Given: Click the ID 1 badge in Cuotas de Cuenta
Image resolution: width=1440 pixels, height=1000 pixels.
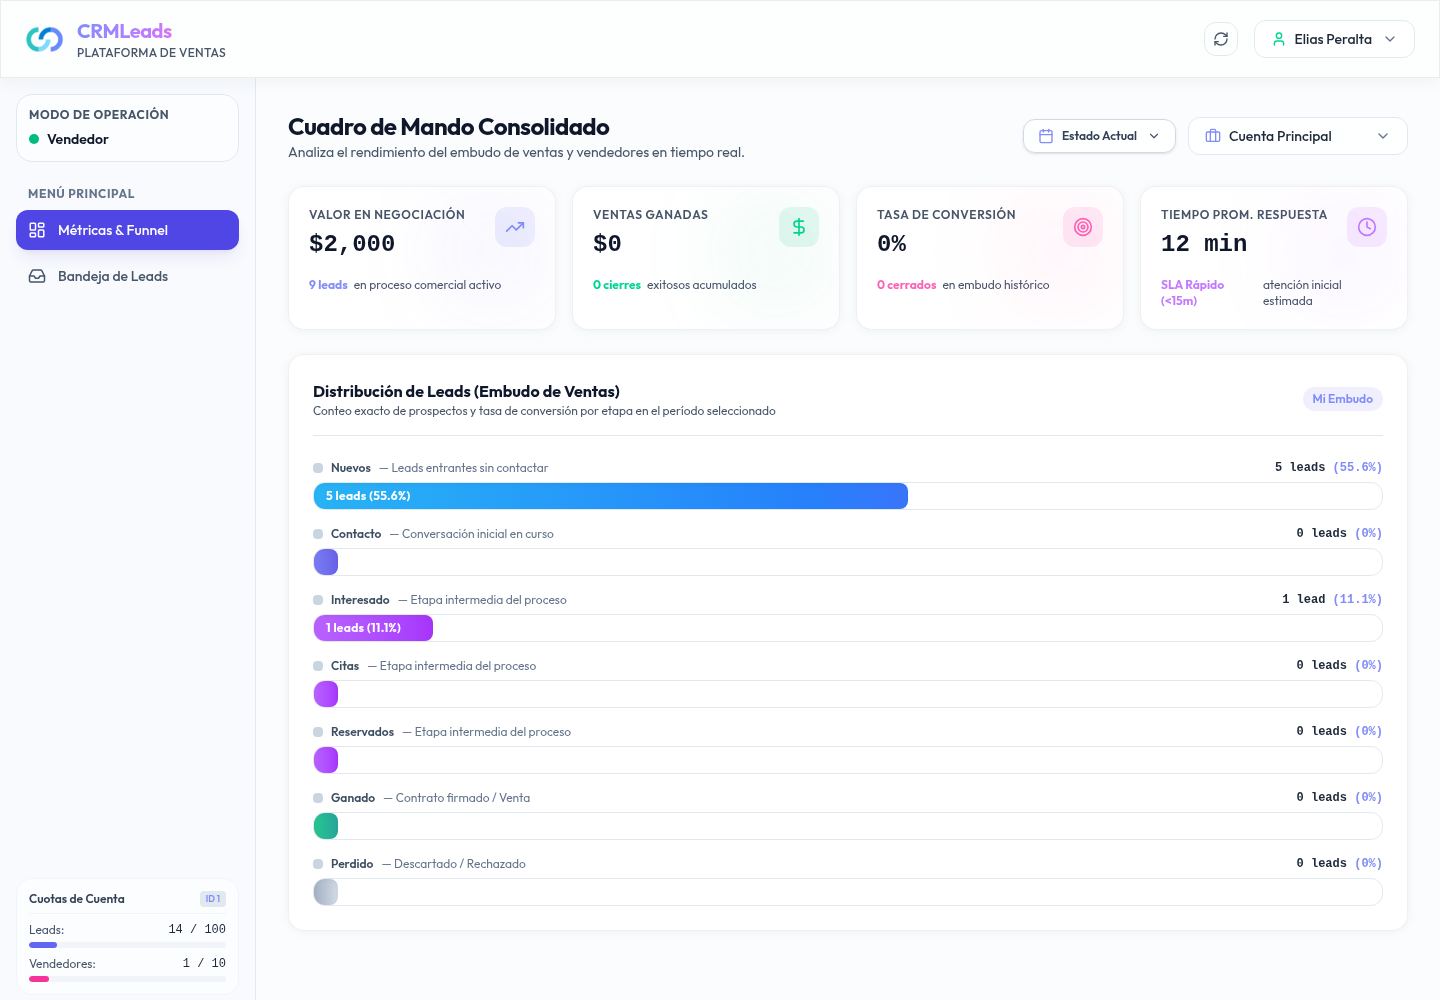Looking at the screenshot, I should point(213,899).
